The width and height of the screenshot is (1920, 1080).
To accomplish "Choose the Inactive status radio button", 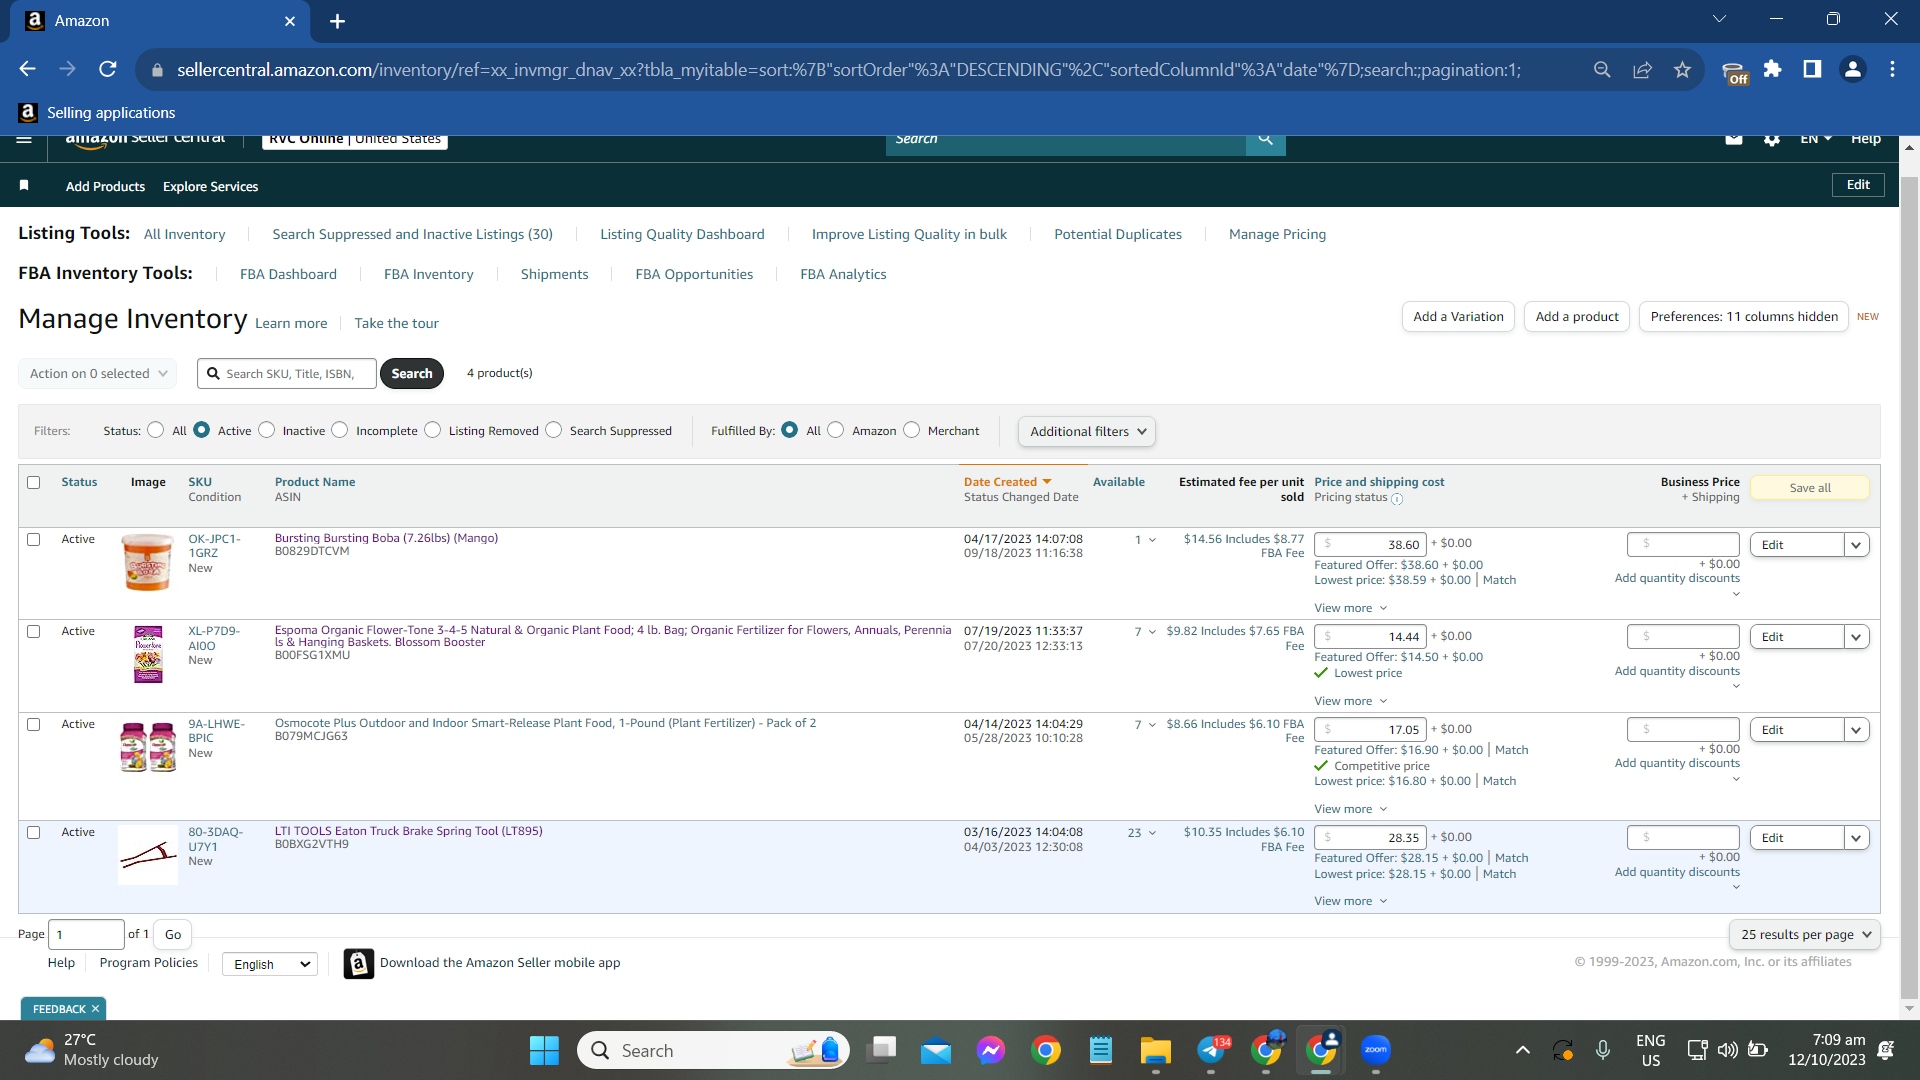I will [x=266, y=430].
